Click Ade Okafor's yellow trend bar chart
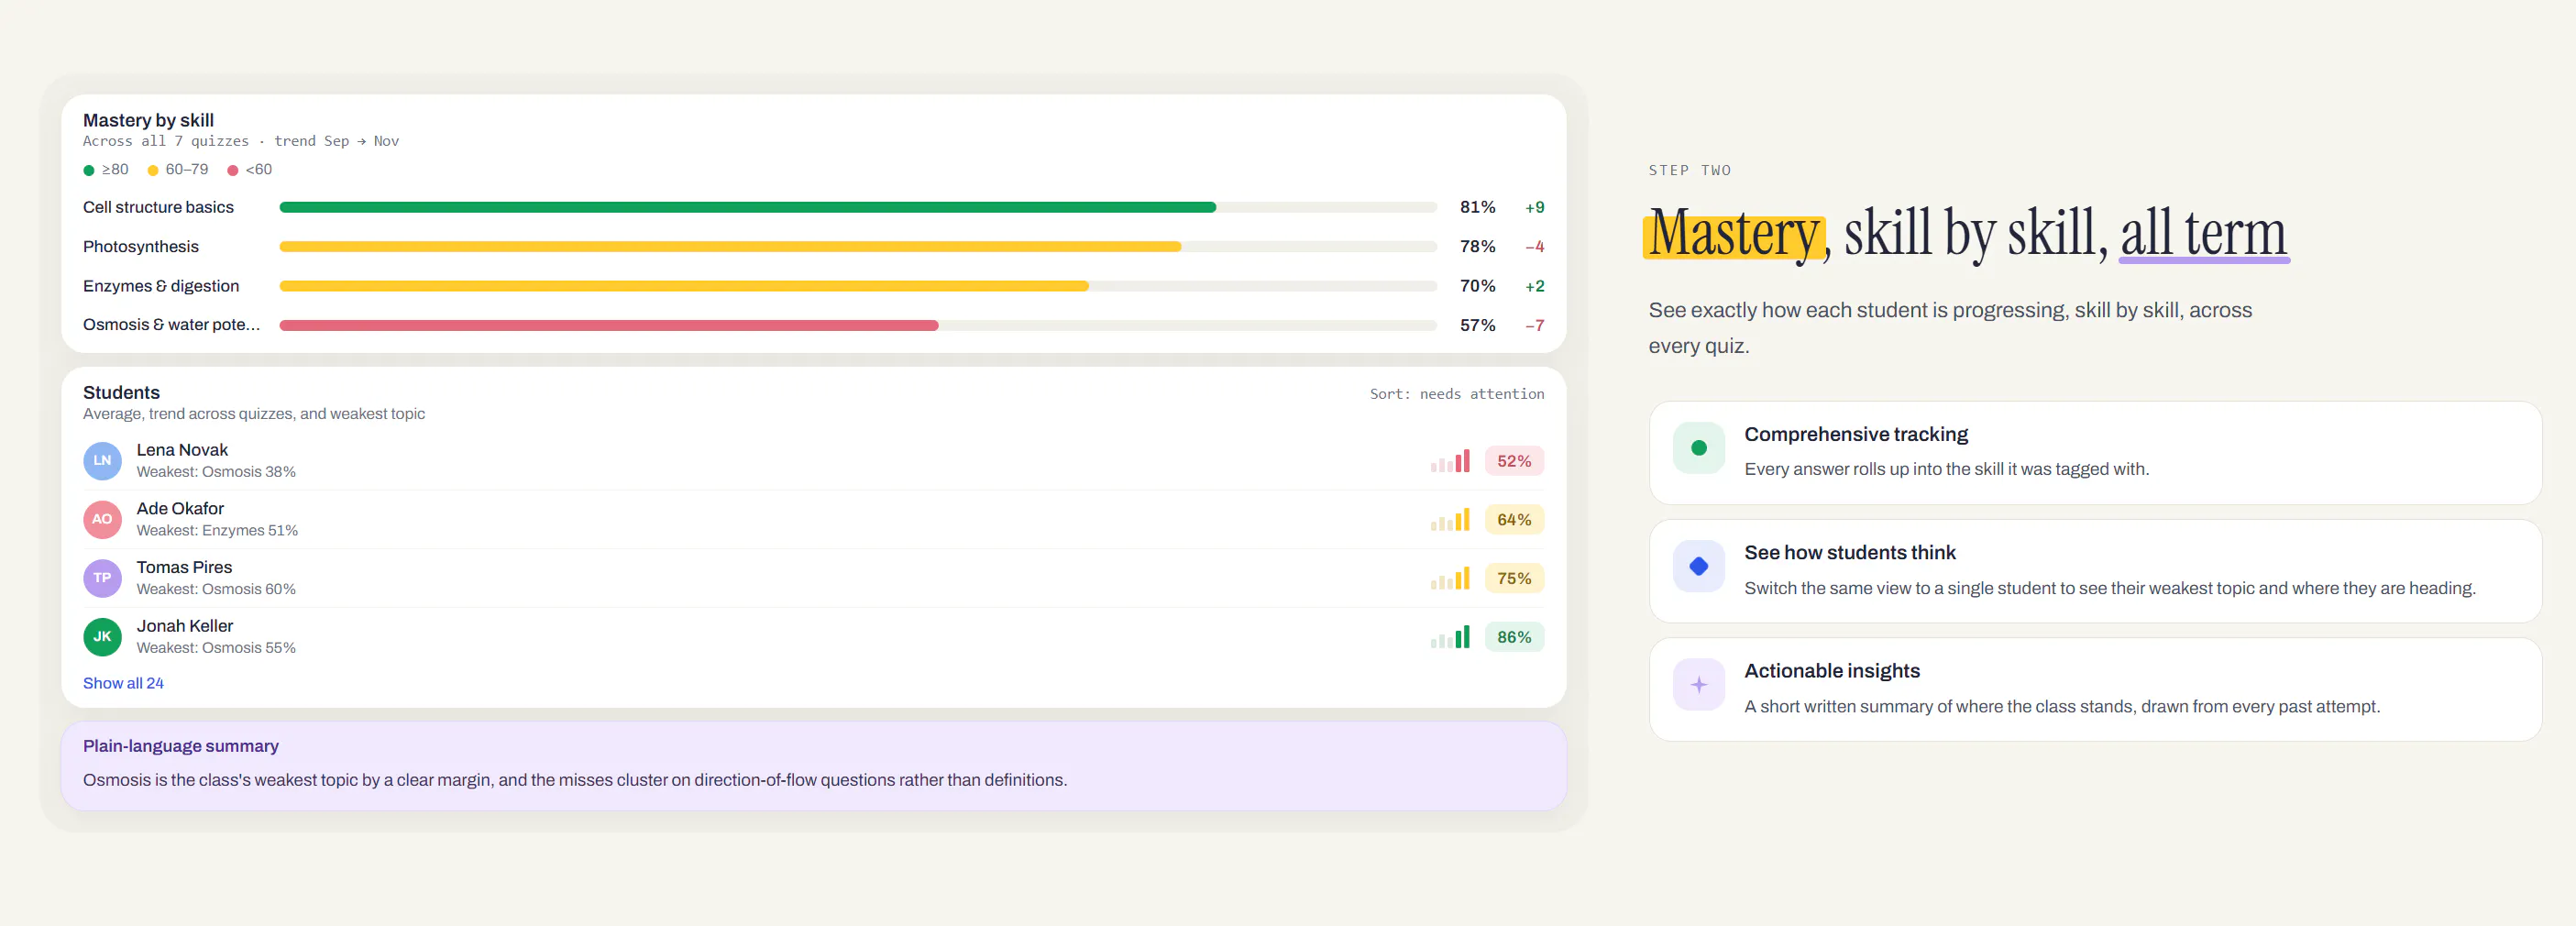Image resolution: width=2576 pixels, height=926 pixels. coord(1450,520)
